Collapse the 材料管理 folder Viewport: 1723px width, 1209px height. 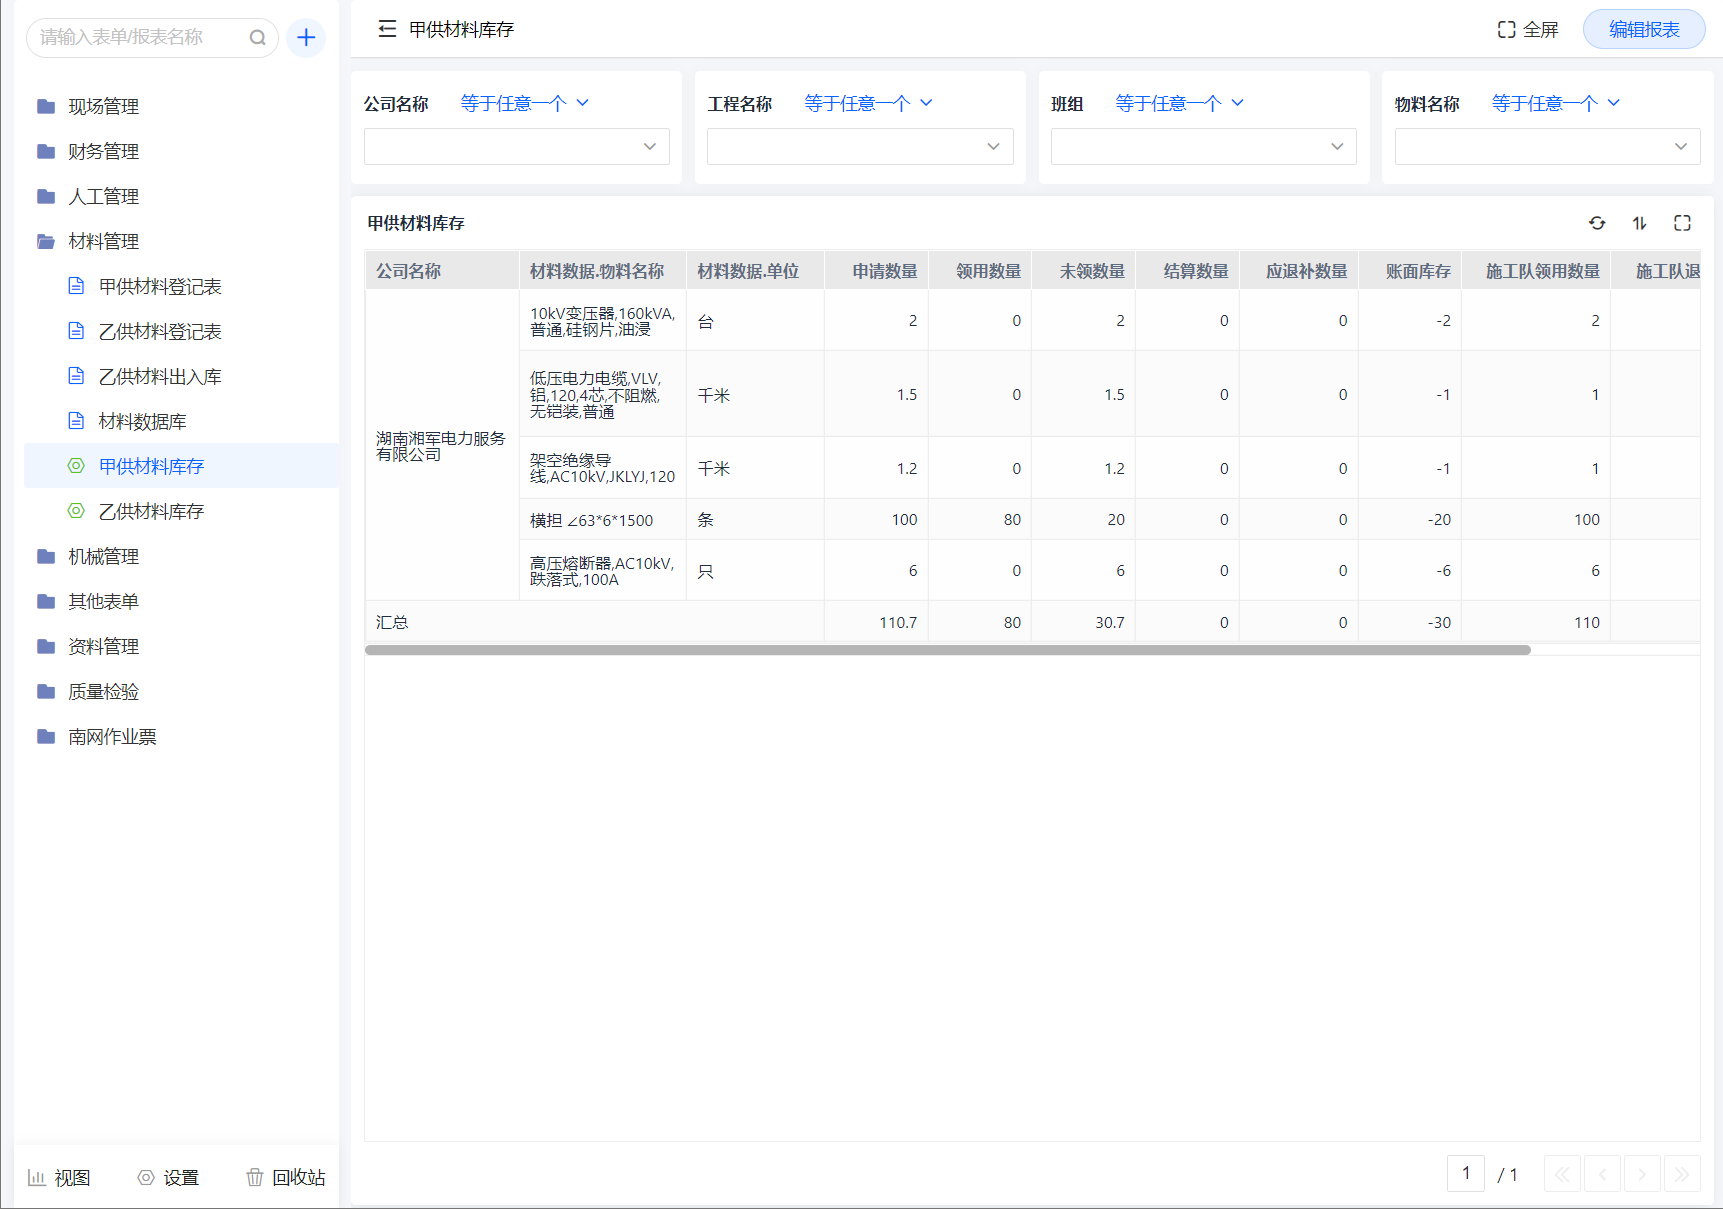point(103,241)
